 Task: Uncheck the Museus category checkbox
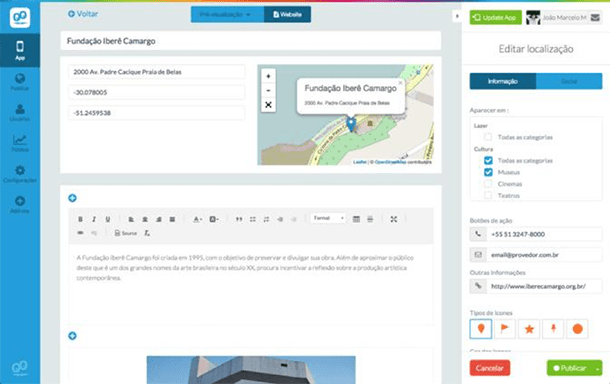tap(488, 172)
